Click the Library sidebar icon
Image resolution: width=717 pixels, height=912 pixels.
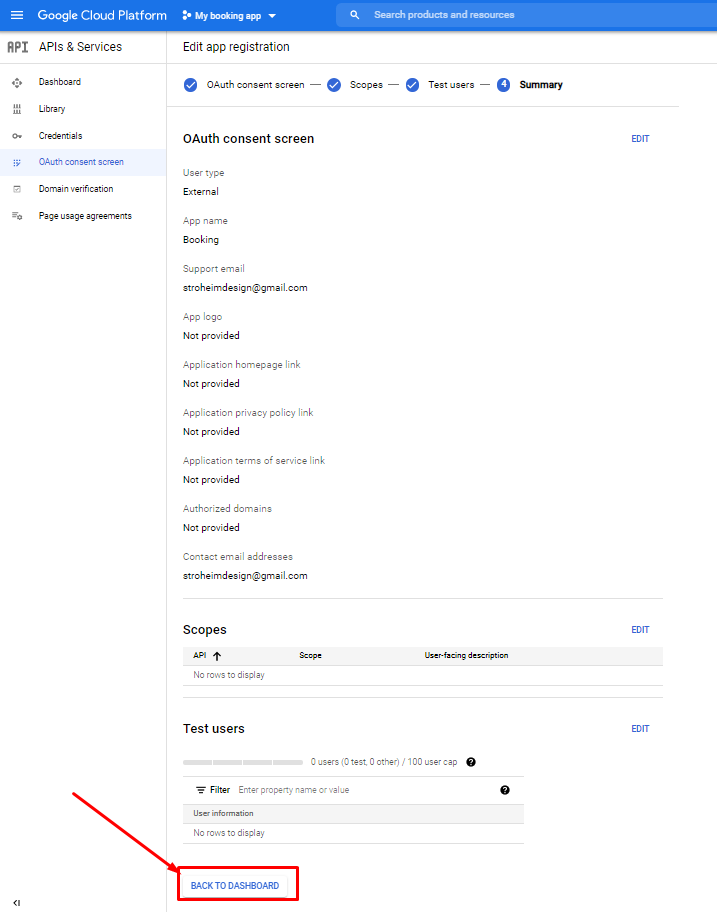pyautogui.click(x=17, y=109)
